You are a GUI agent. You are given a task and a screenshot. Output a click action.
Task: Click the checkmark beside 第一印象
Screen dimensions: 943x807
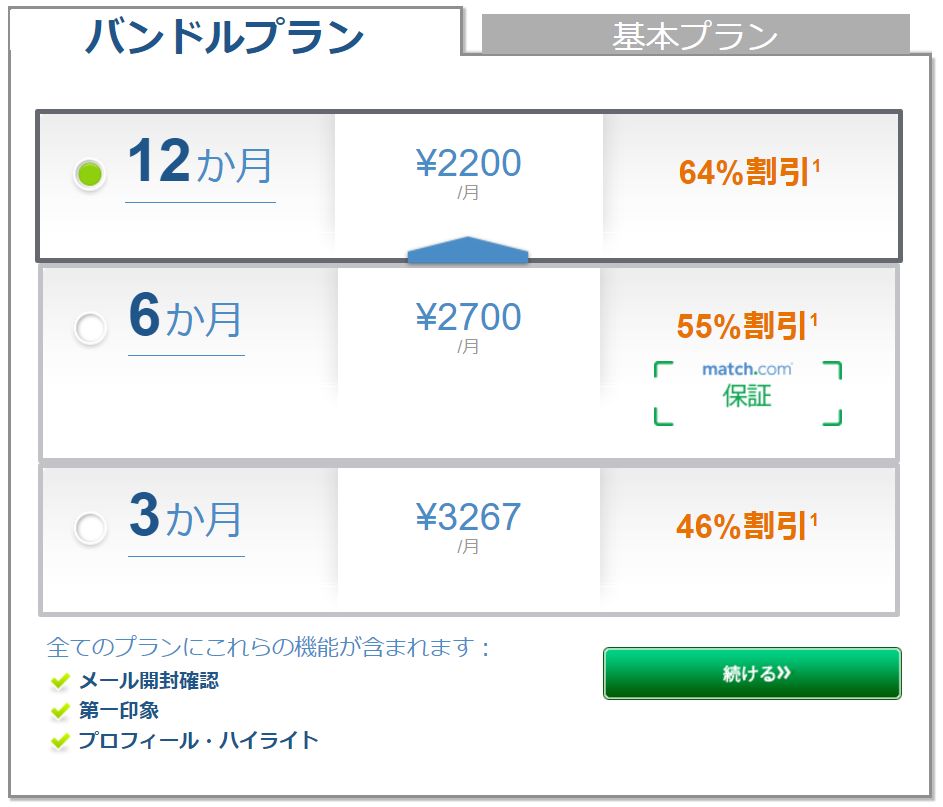tap(60, 712)
